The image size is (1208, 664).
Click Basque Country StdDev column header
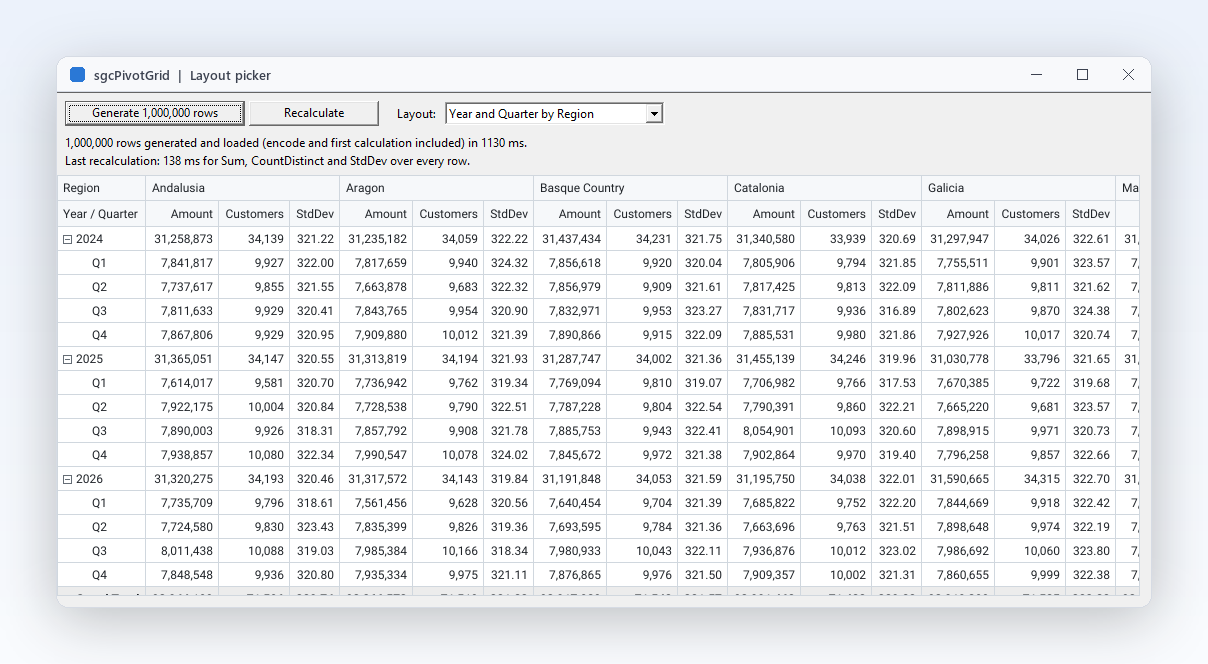(703, 213)
